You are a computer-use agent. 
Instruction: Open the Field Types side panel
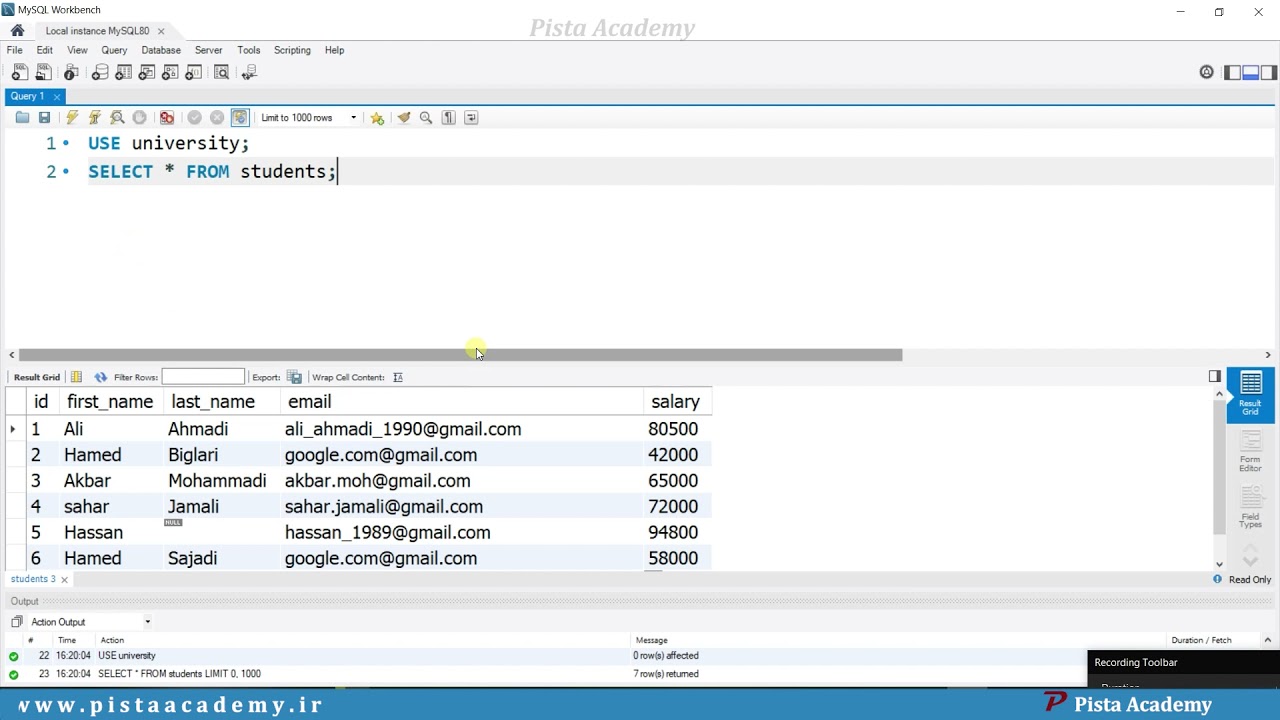1250,508
